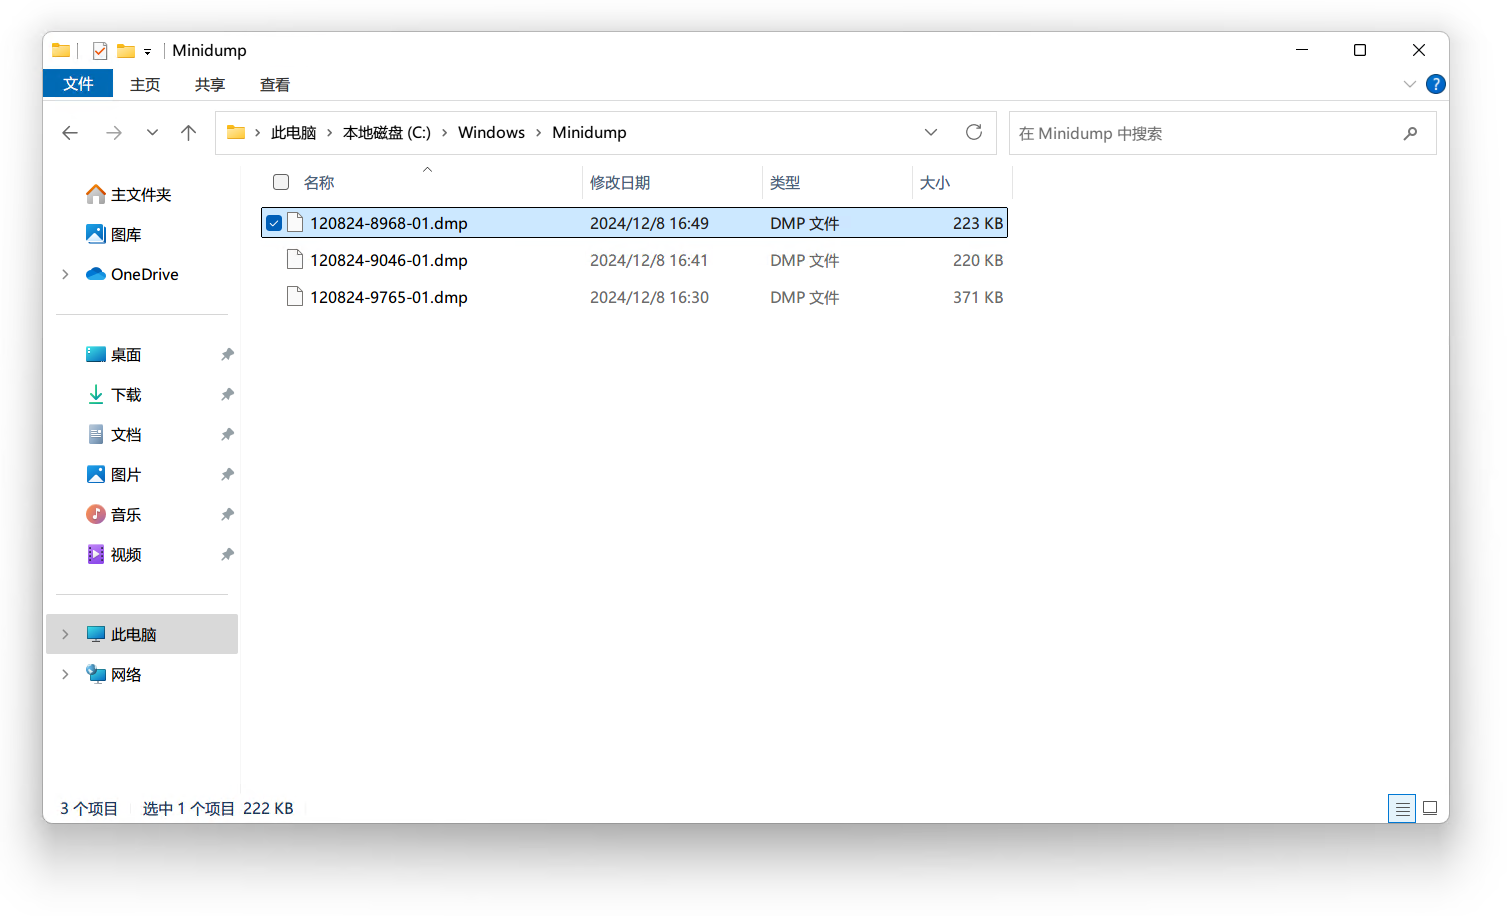Open recent locations dropdown arrow
The width and height of the screenshot is (1507, 916).
pyautogui.click(x=152, y=133)
